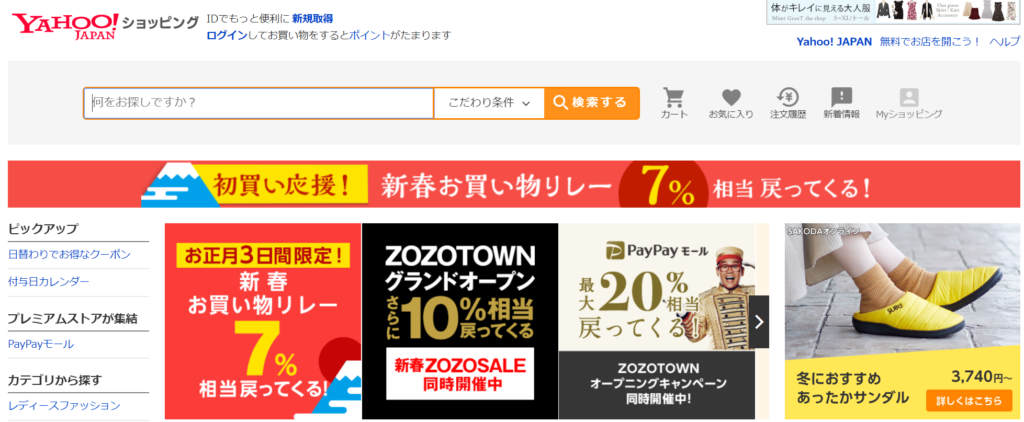1024x422 pixels.
Task: Click the orange 検索する search button
Action: (591, 103)
